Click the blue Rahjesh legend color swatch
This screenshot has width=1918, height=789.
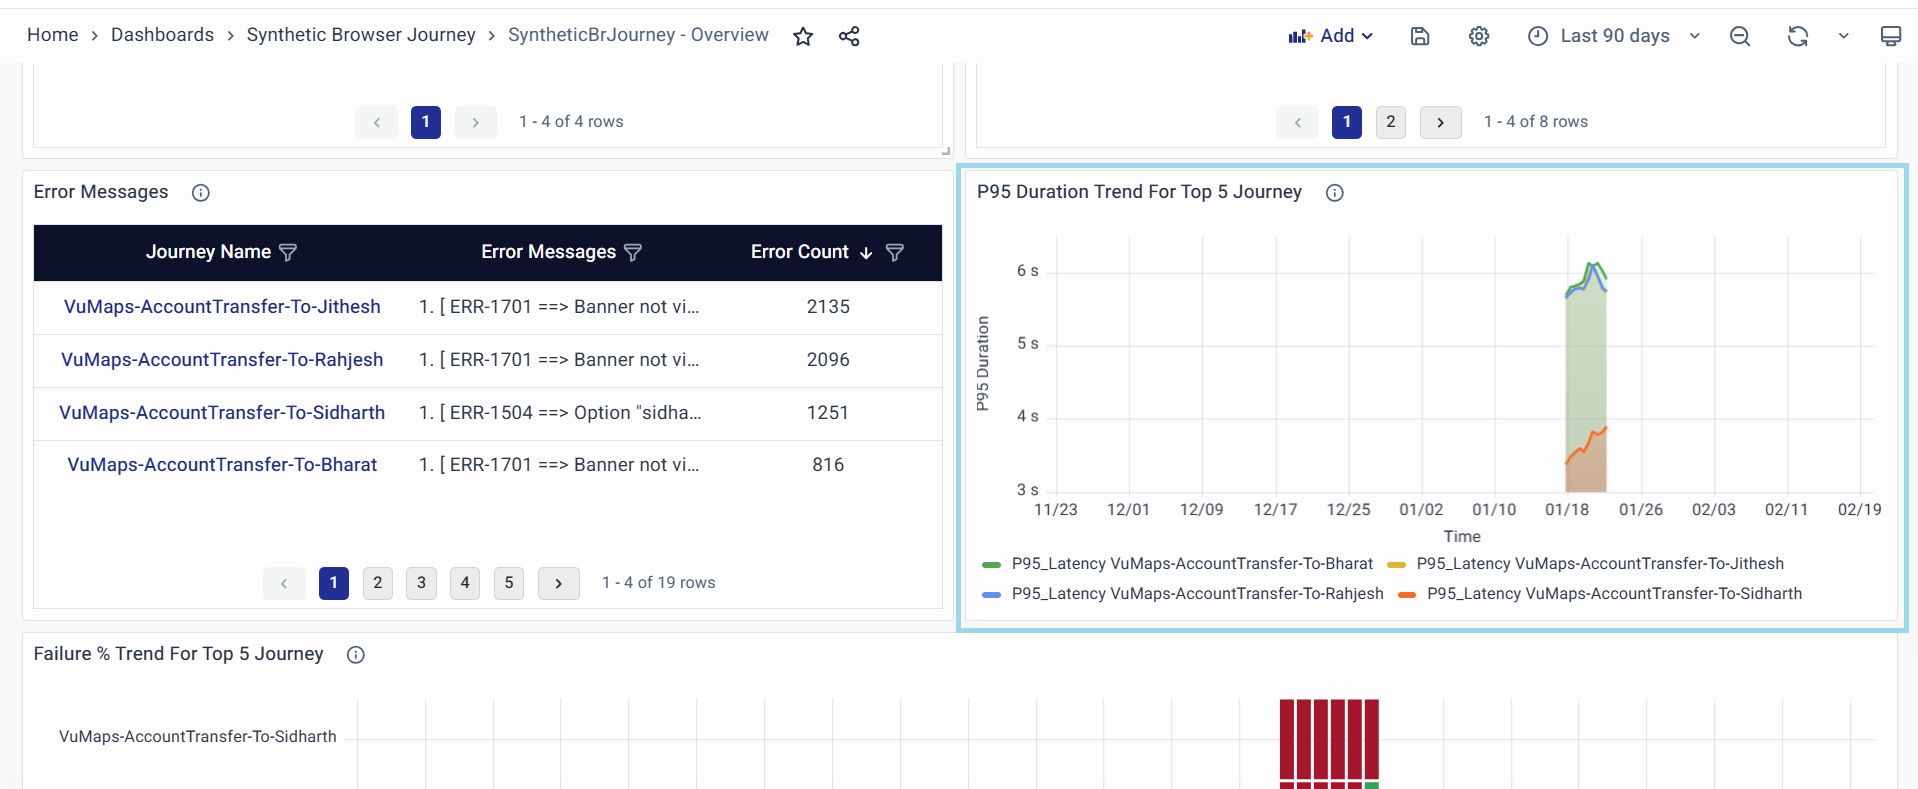point(991,595)
